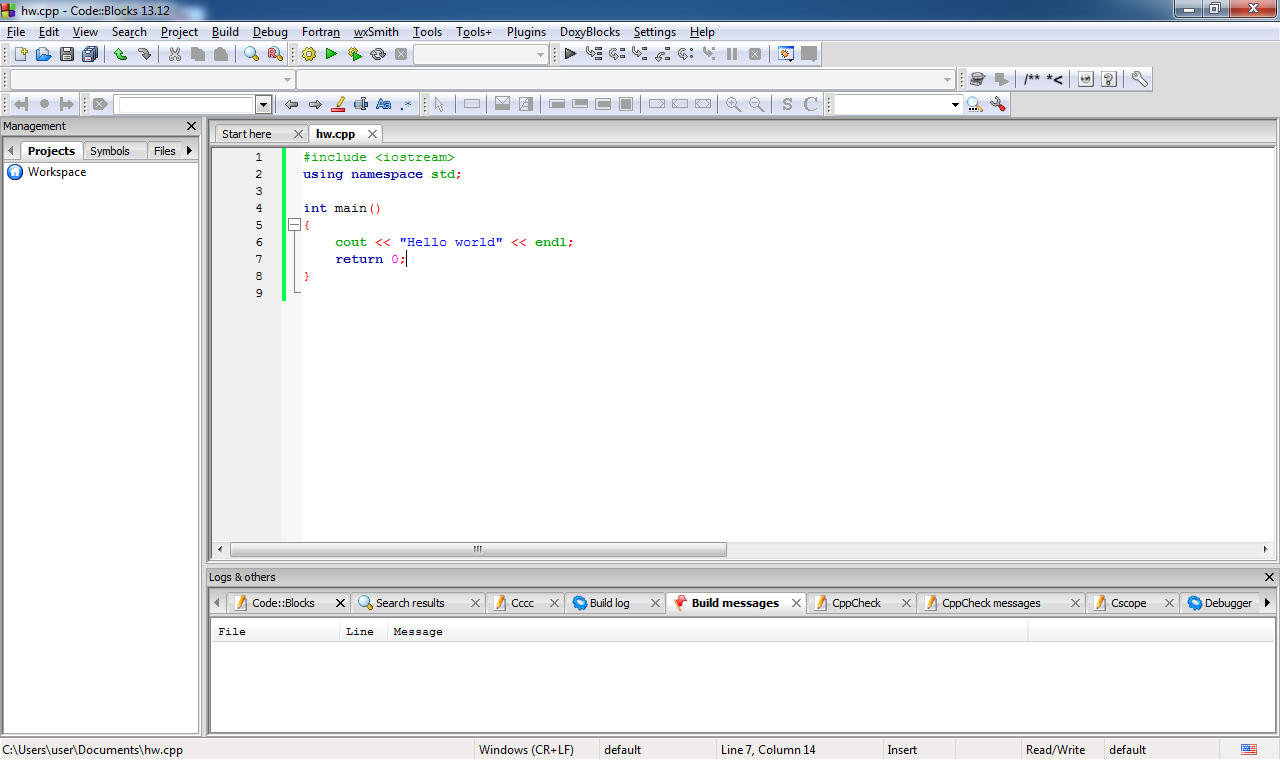Screen dimensions: 1280x763
Task: Click the Redo arrow icon
Action: [144, 54]
